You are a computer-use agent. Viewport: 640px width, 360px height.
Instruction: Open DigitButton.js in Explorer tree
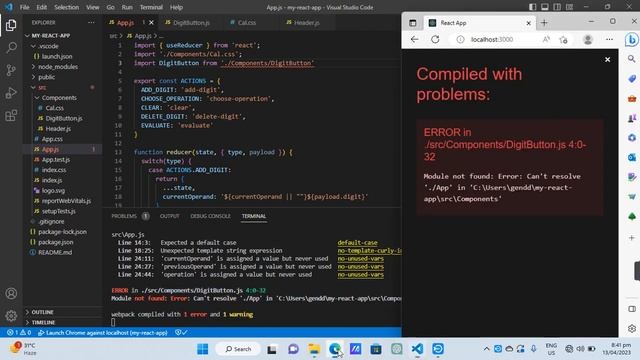click(64, 118)
